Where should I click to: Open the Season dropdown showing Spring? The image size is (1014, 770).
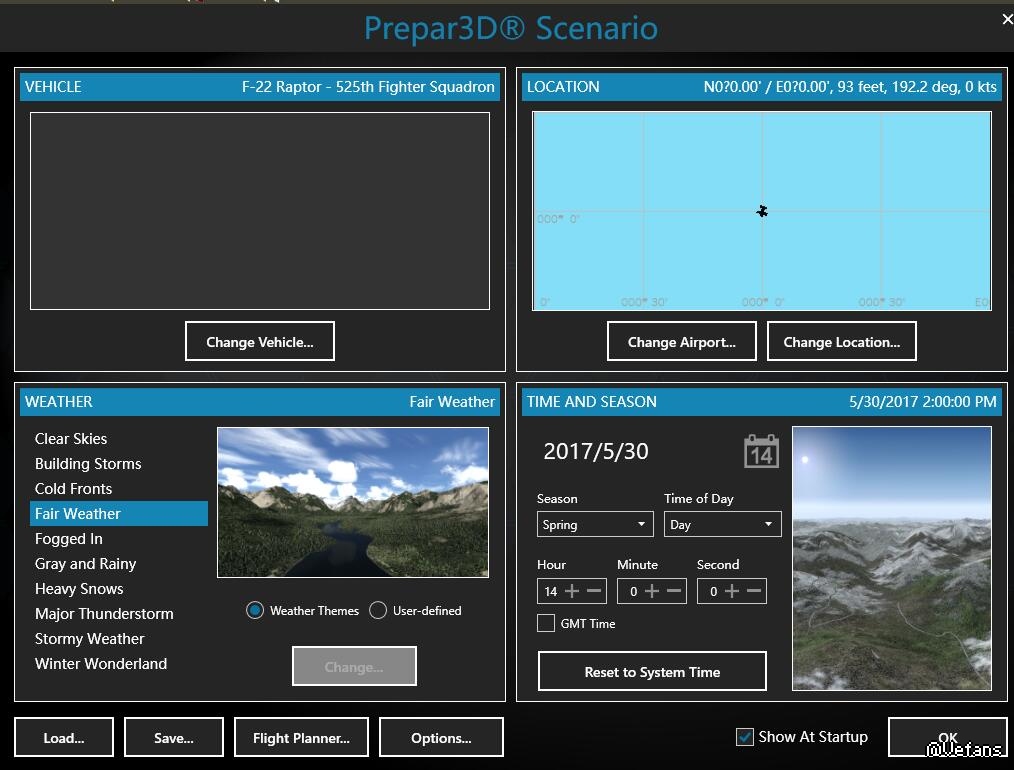tap(595, 524)
